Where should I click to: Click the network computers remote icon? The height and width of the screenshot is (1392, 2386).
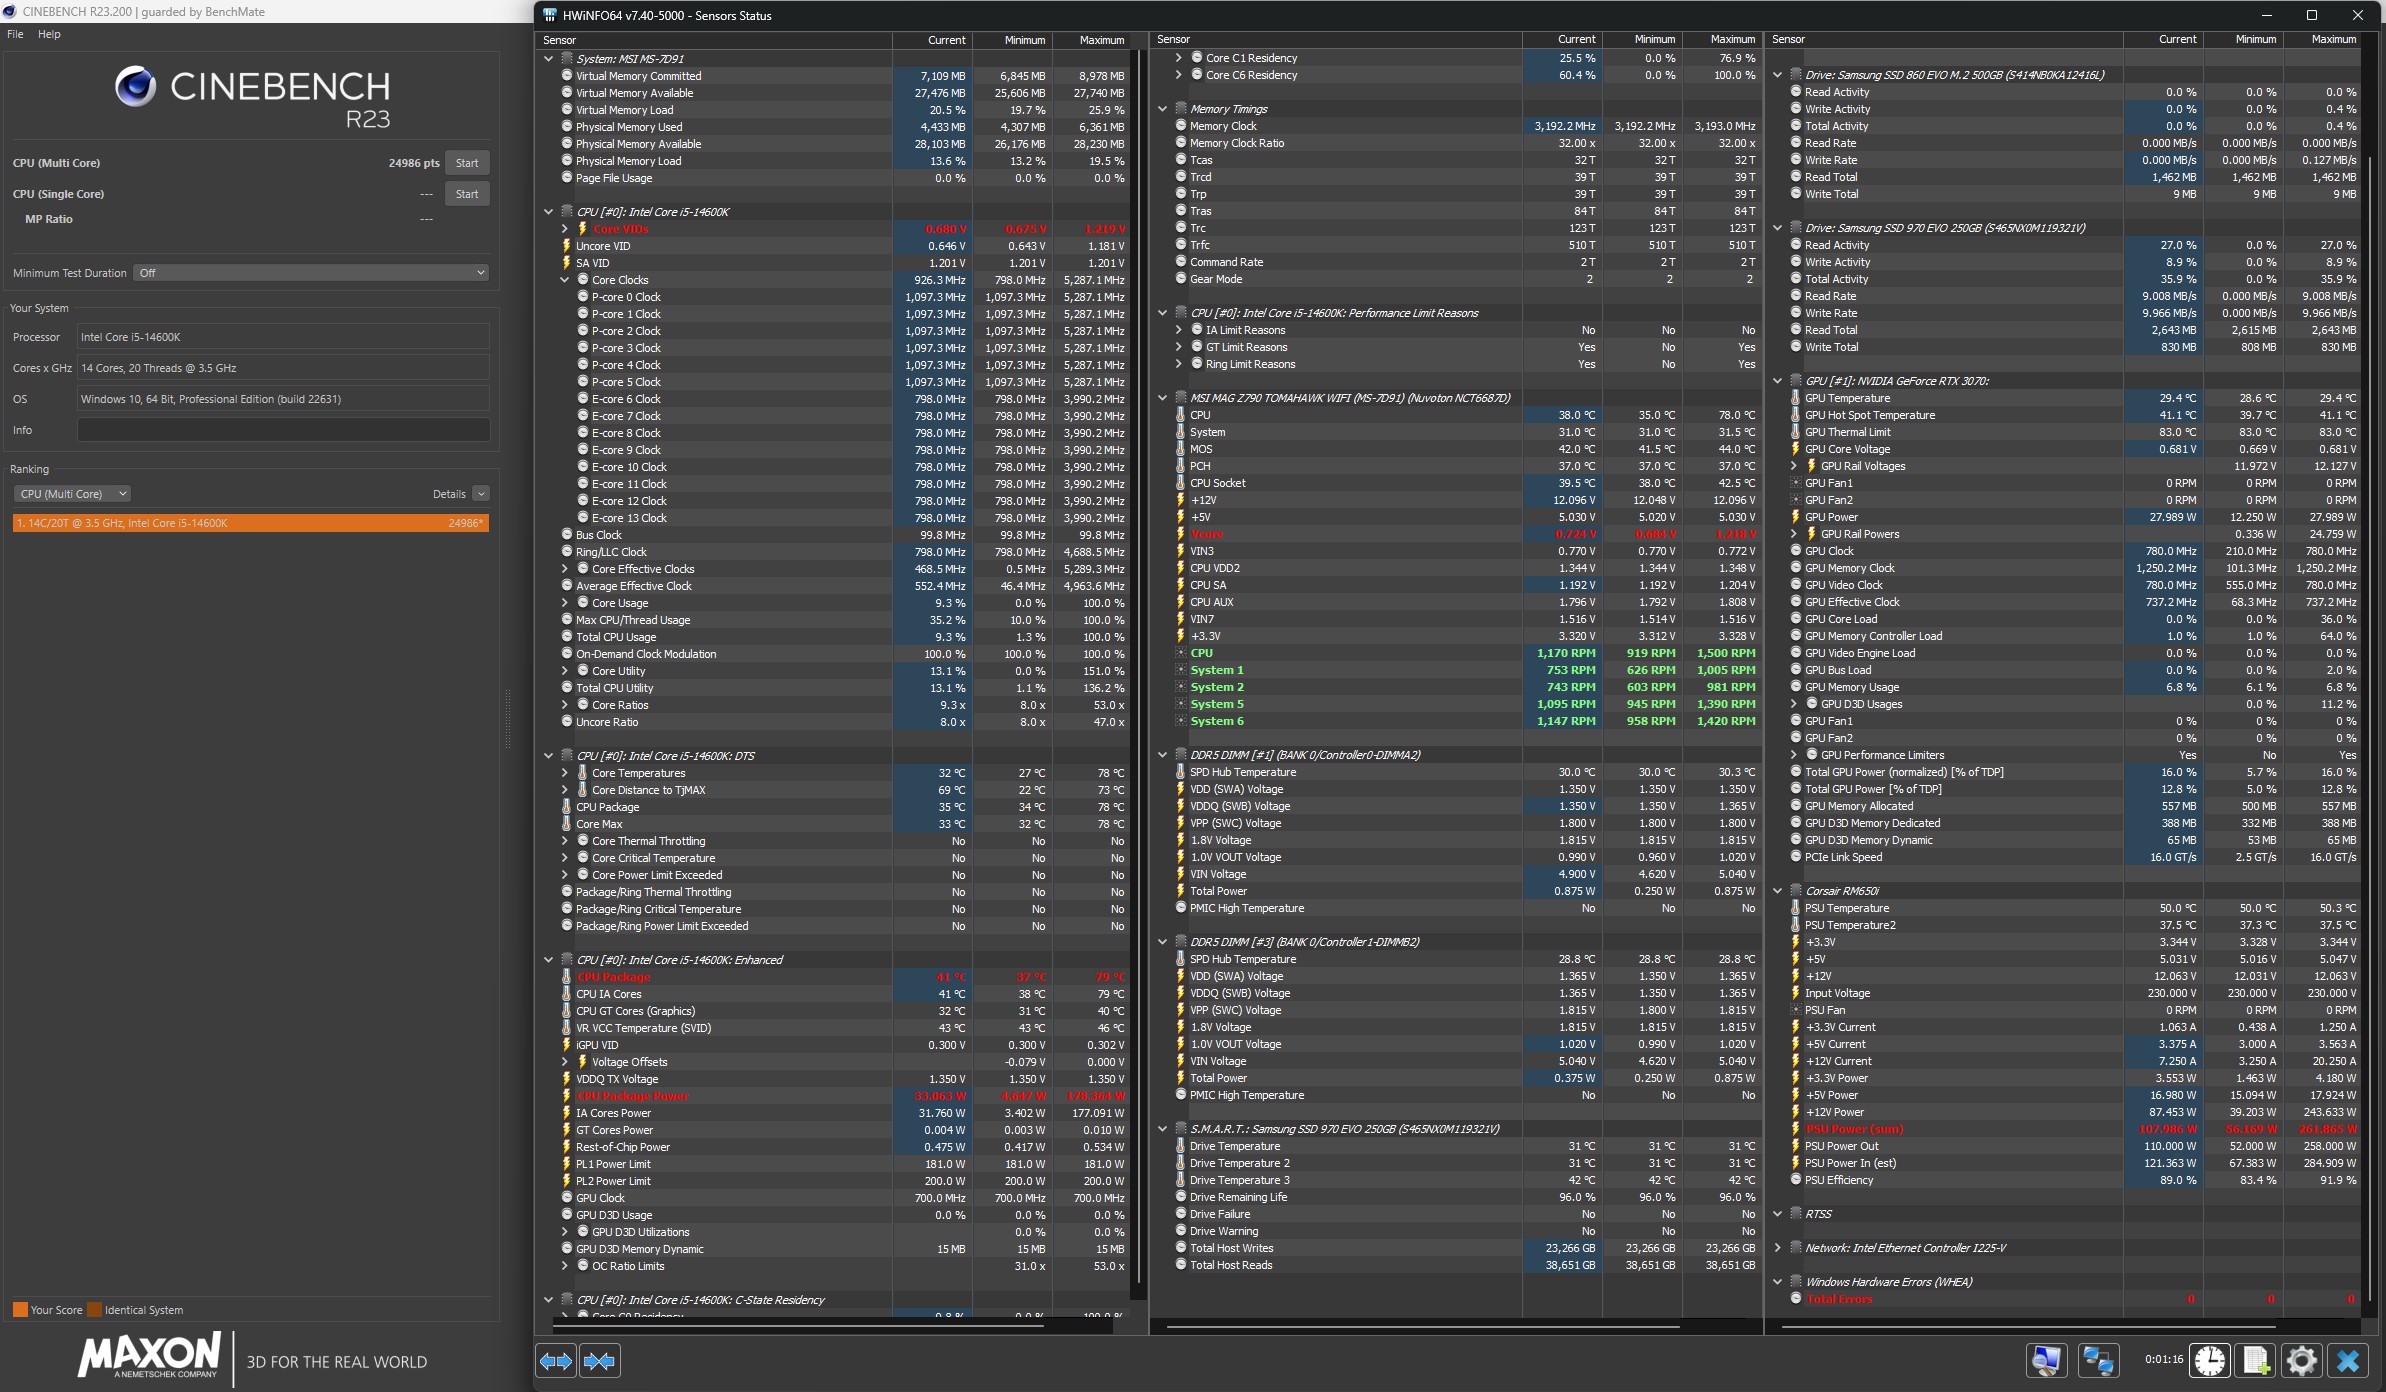click(x=2097, y=1360)
